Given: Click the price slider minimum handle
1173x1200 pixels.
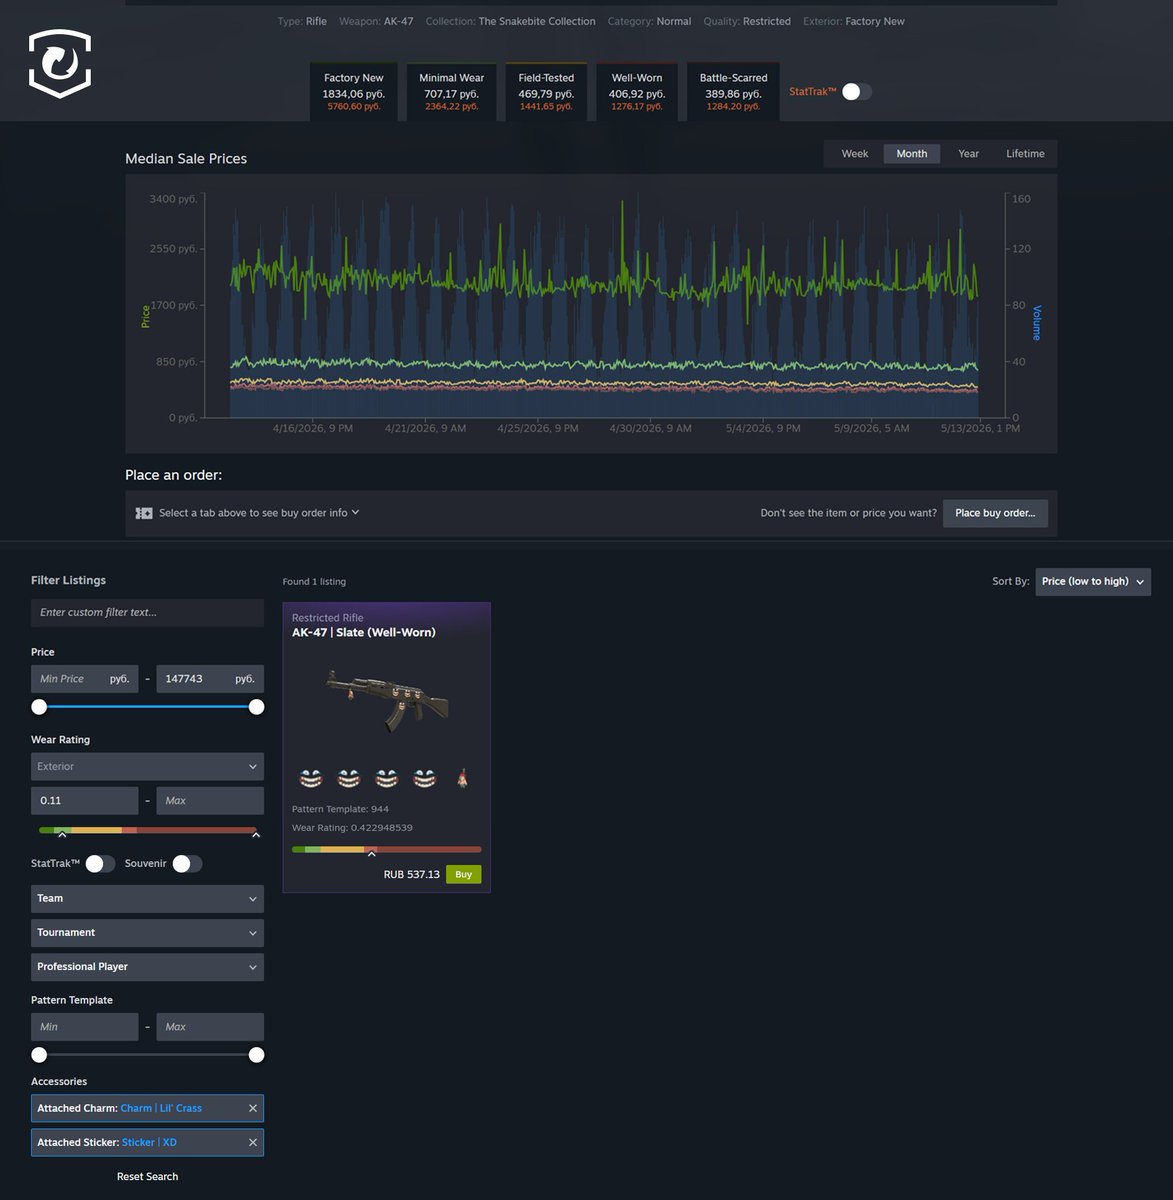Looking at the screenshot, I should (39, 707).
